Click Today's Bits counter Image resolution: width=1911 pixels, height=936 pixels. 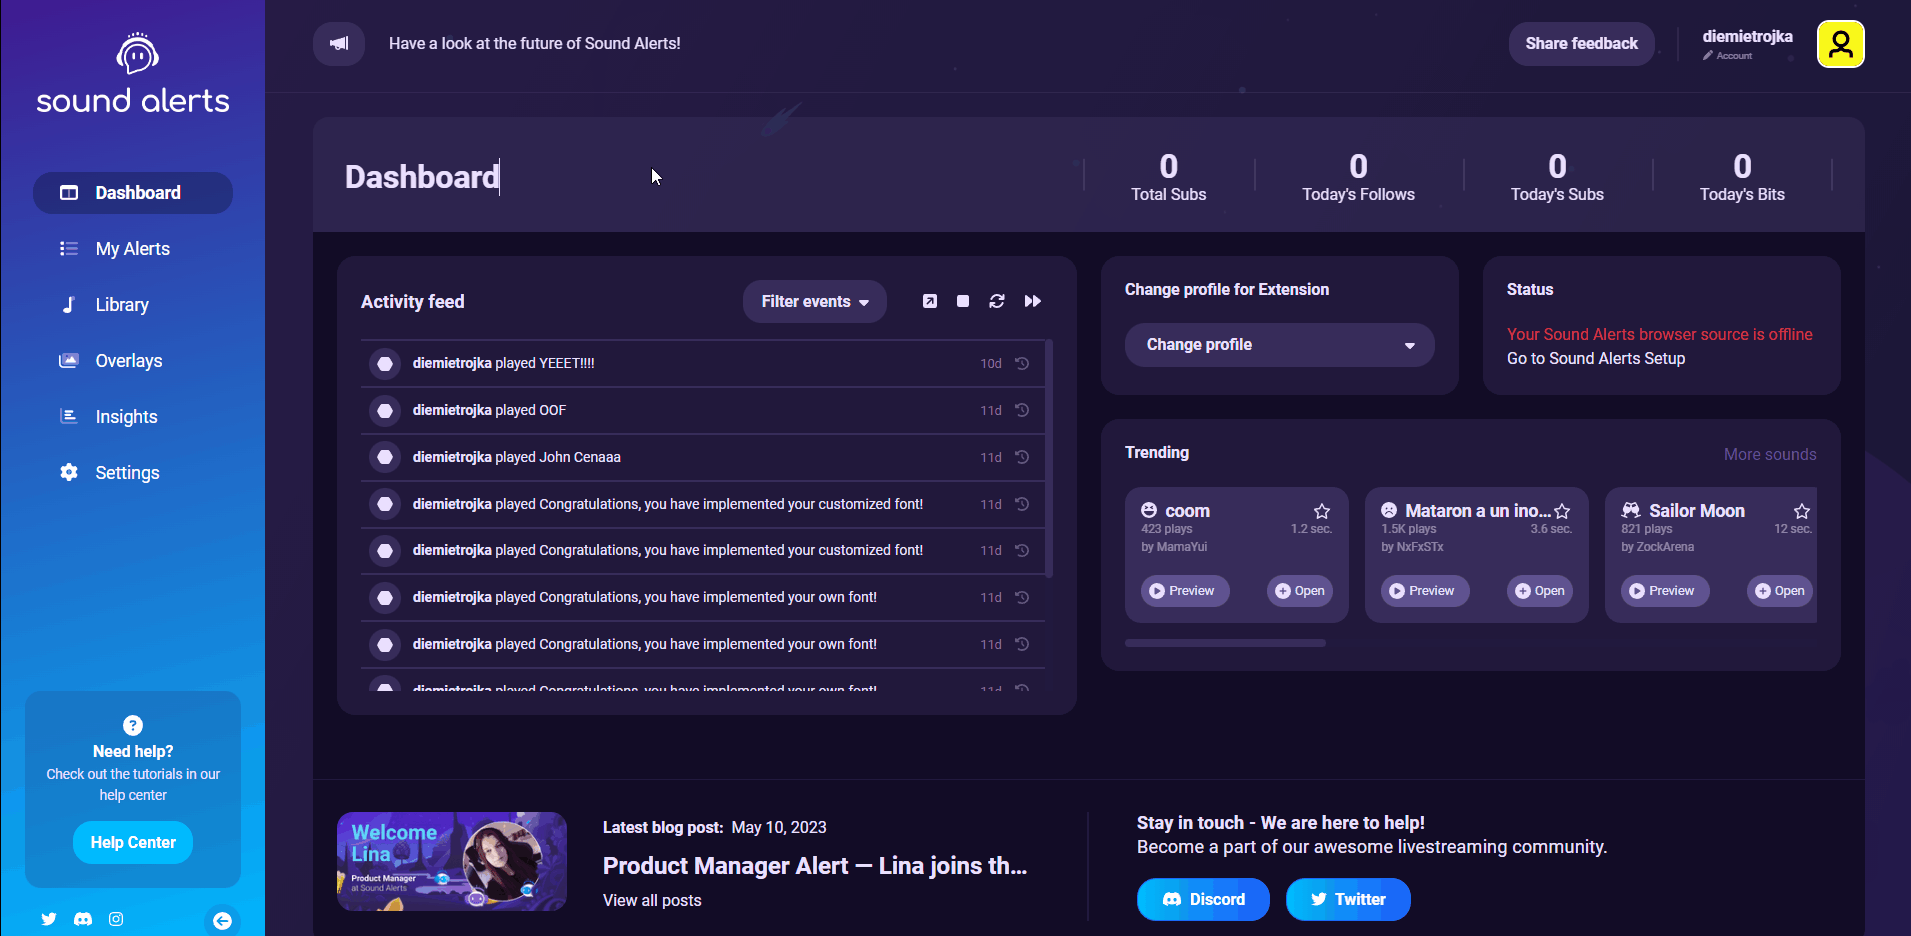(x=1742, y=176)
